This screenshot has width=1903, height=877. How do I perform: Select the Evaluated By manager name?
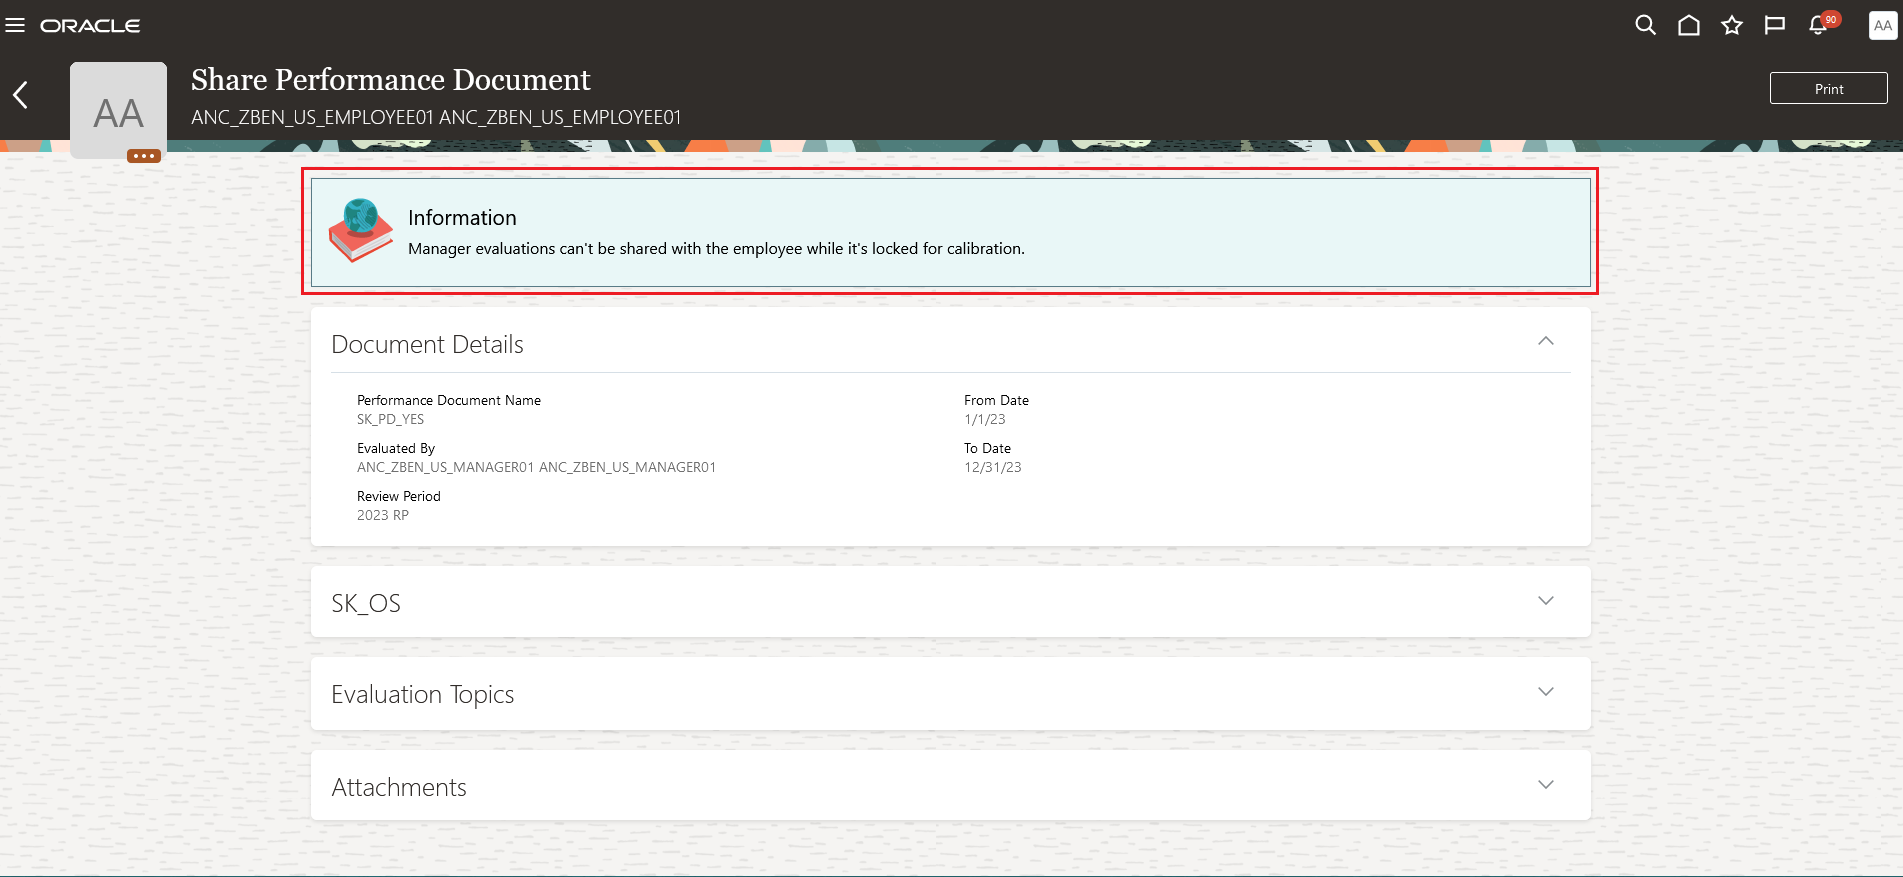point(536,467)
